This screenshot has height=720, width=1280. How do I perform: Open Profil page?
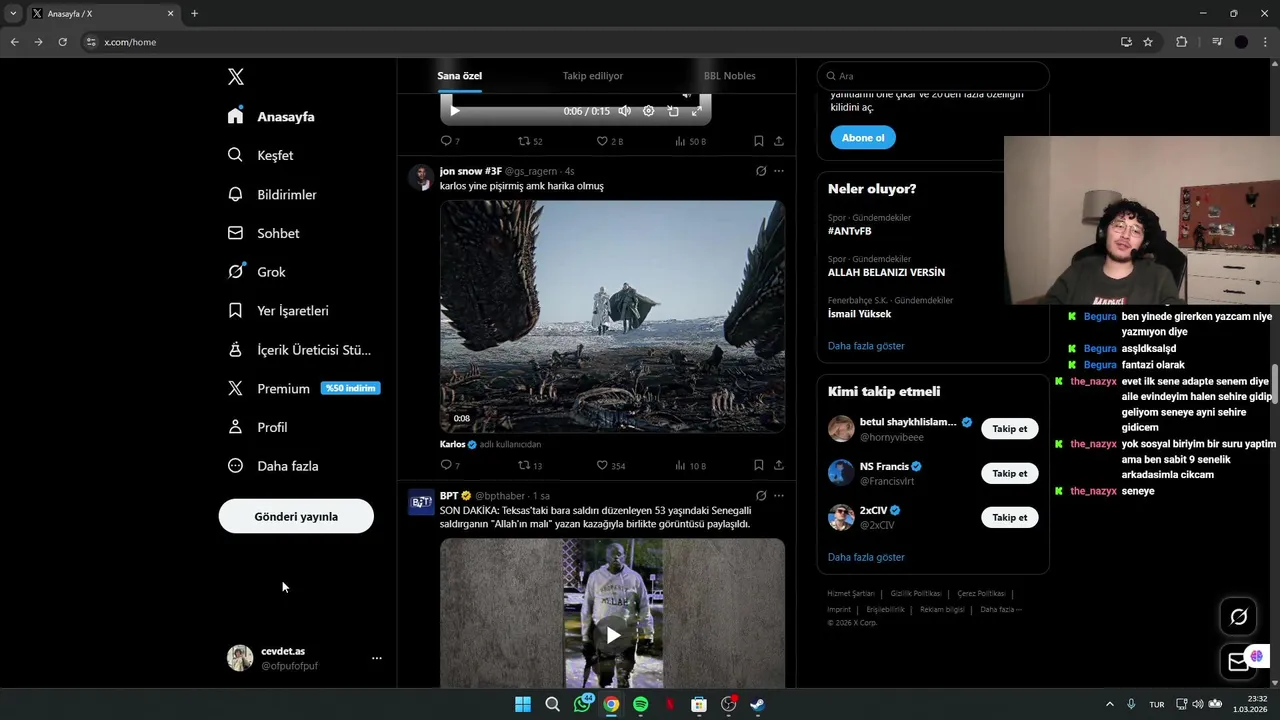(257, 427)
